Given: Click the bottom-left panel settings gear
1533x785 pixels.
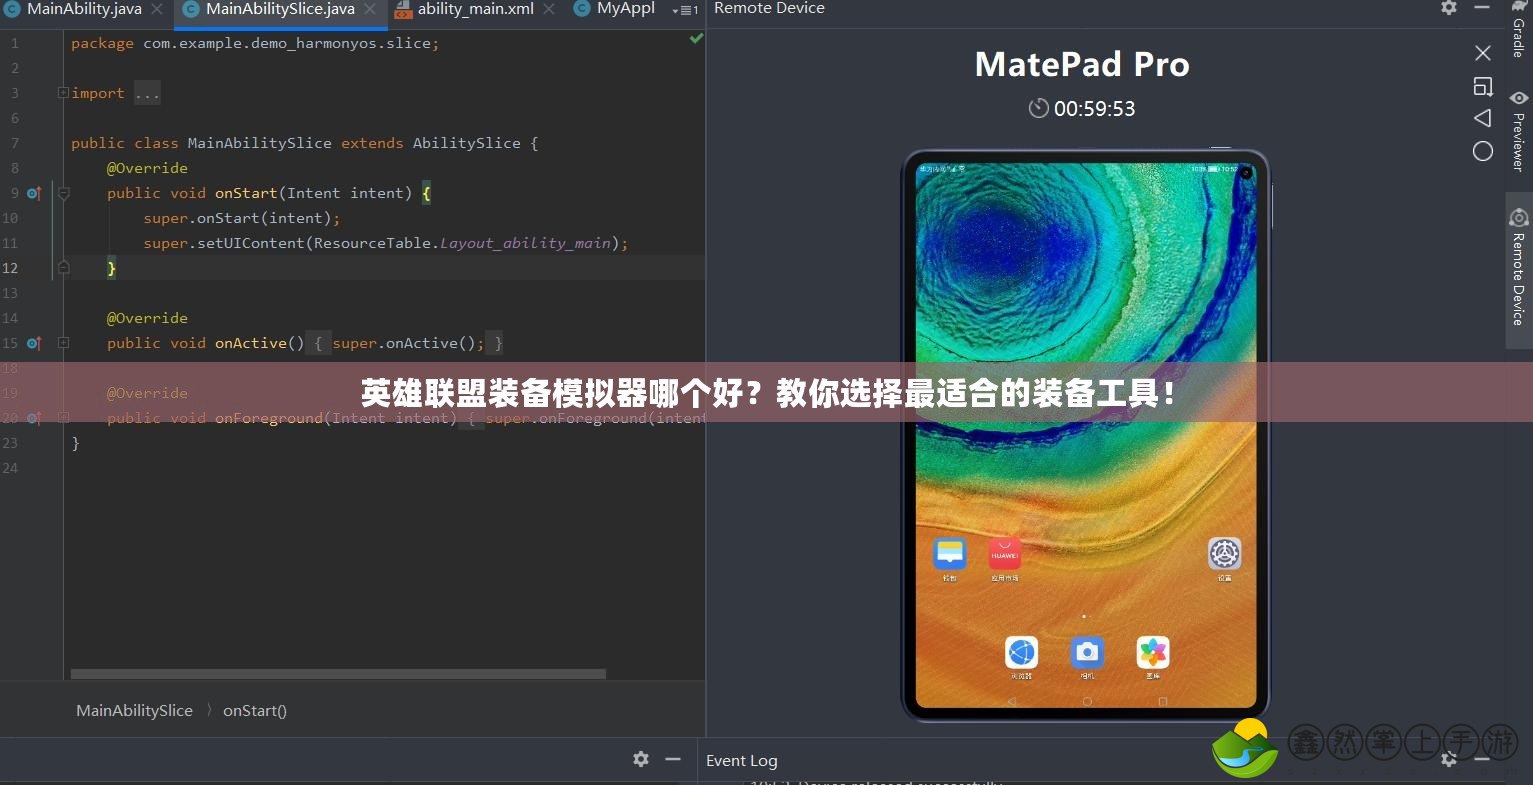Looking at the screenshot, I should click(641, 759).
